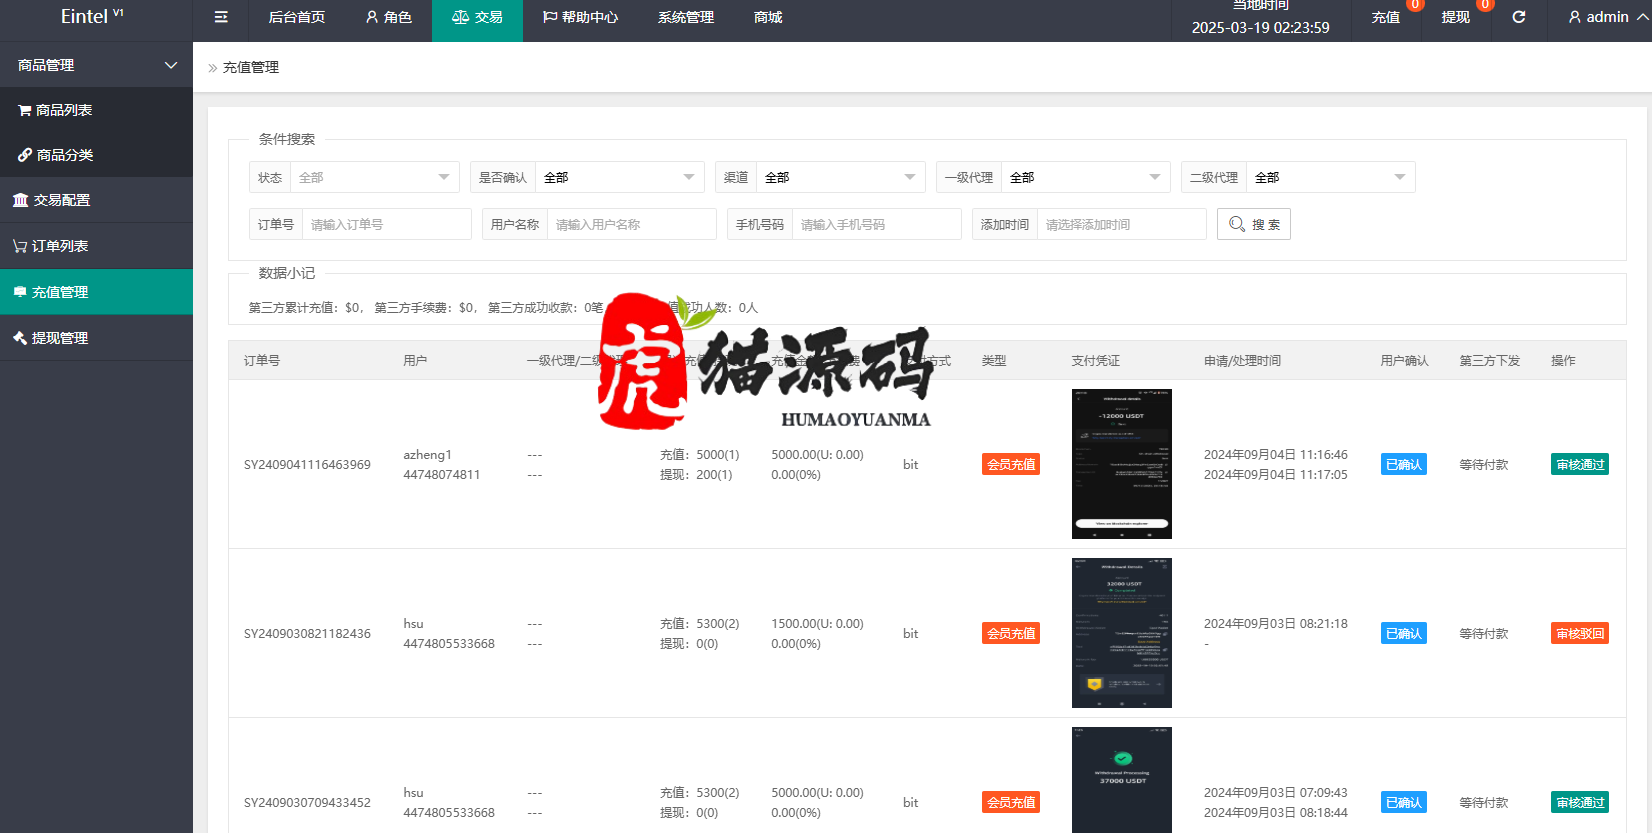Image resolution: width=1652 pixels, height=833 pixels.
Task: Expand the admin account menu arrow
Action: click(1643, 17)
